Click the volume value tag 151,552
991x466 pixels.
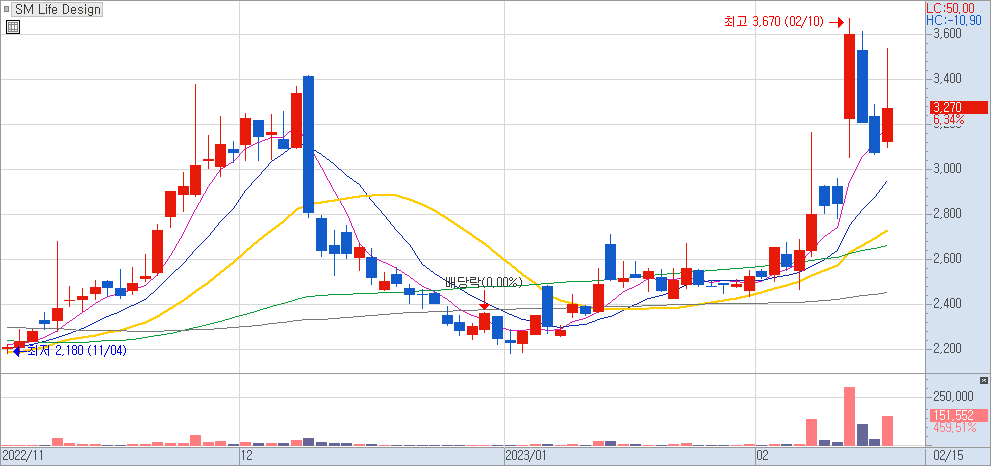click(x=959, y=416)
